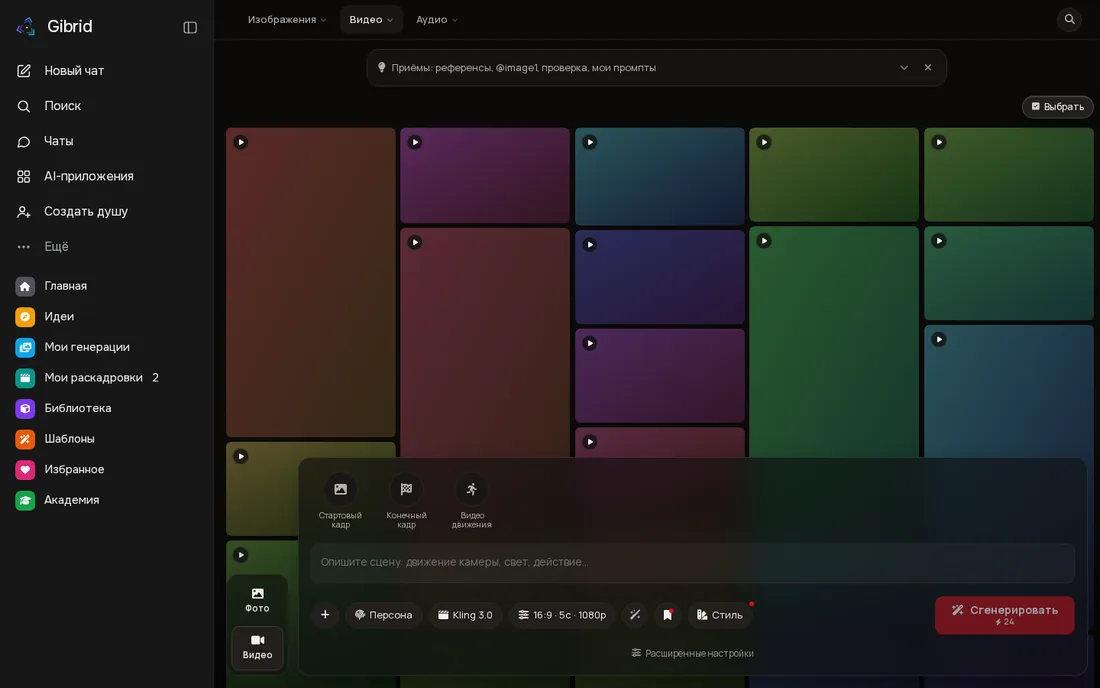Open the Изображения dropdown

[x=287, y=20]
